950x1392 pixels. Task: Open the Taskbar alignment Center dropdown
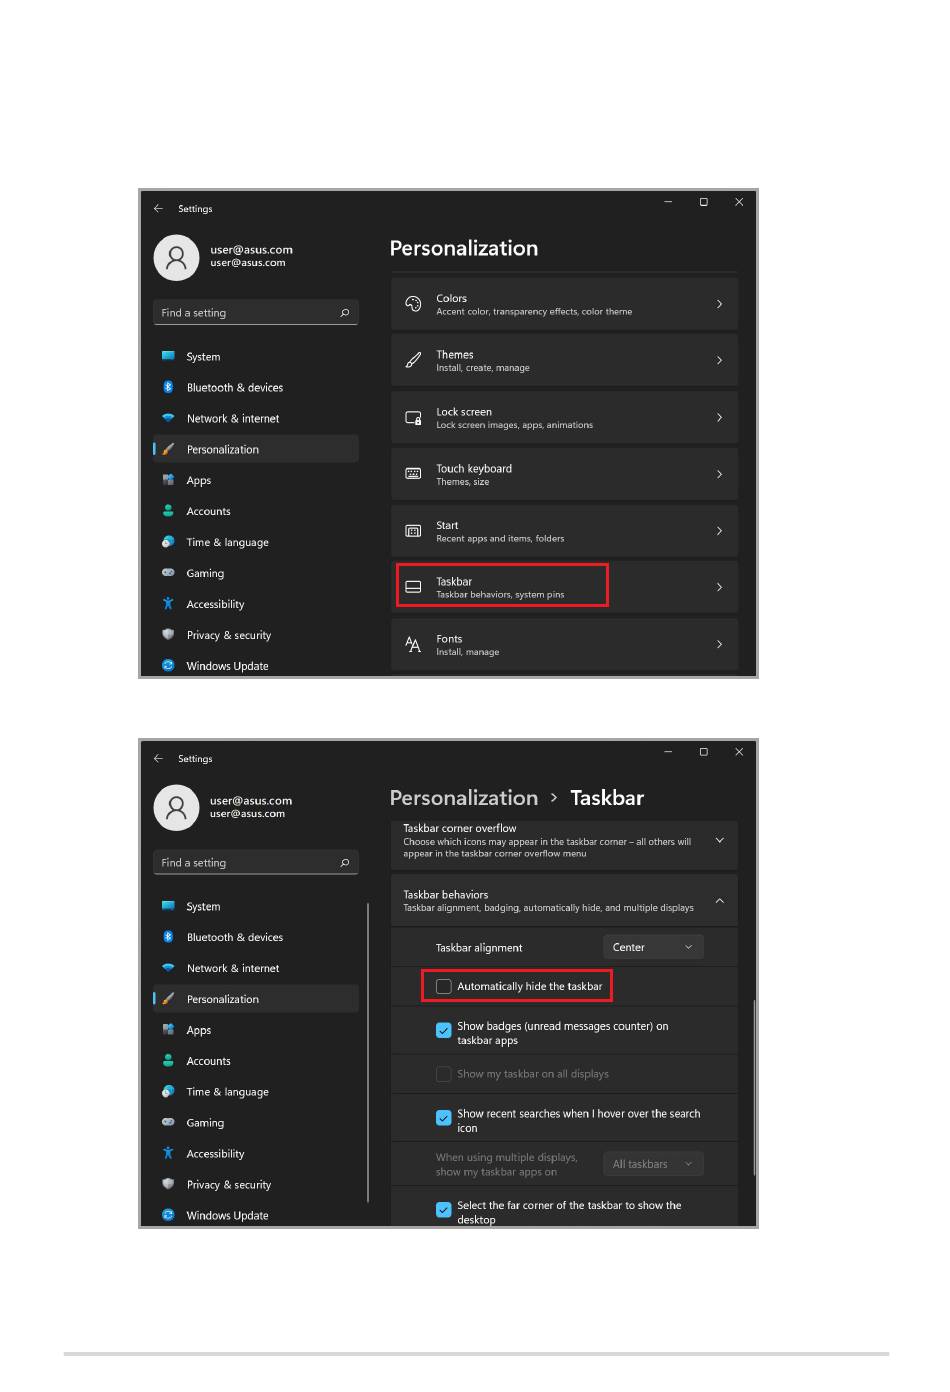click(x=653, y=947)
